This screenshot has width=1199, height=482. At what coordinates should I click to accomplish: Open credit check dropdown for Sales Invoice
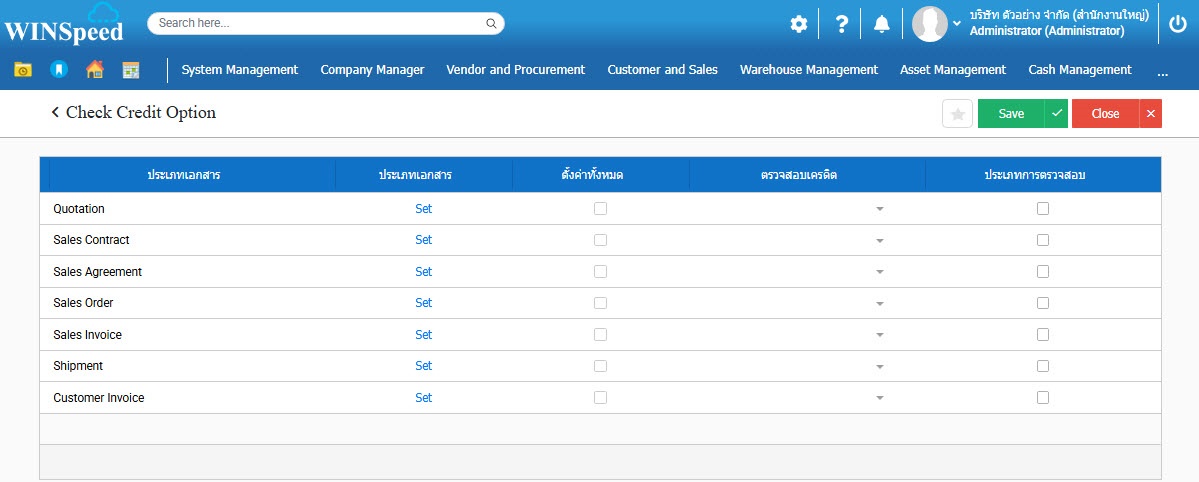click(x=879, y=335)
